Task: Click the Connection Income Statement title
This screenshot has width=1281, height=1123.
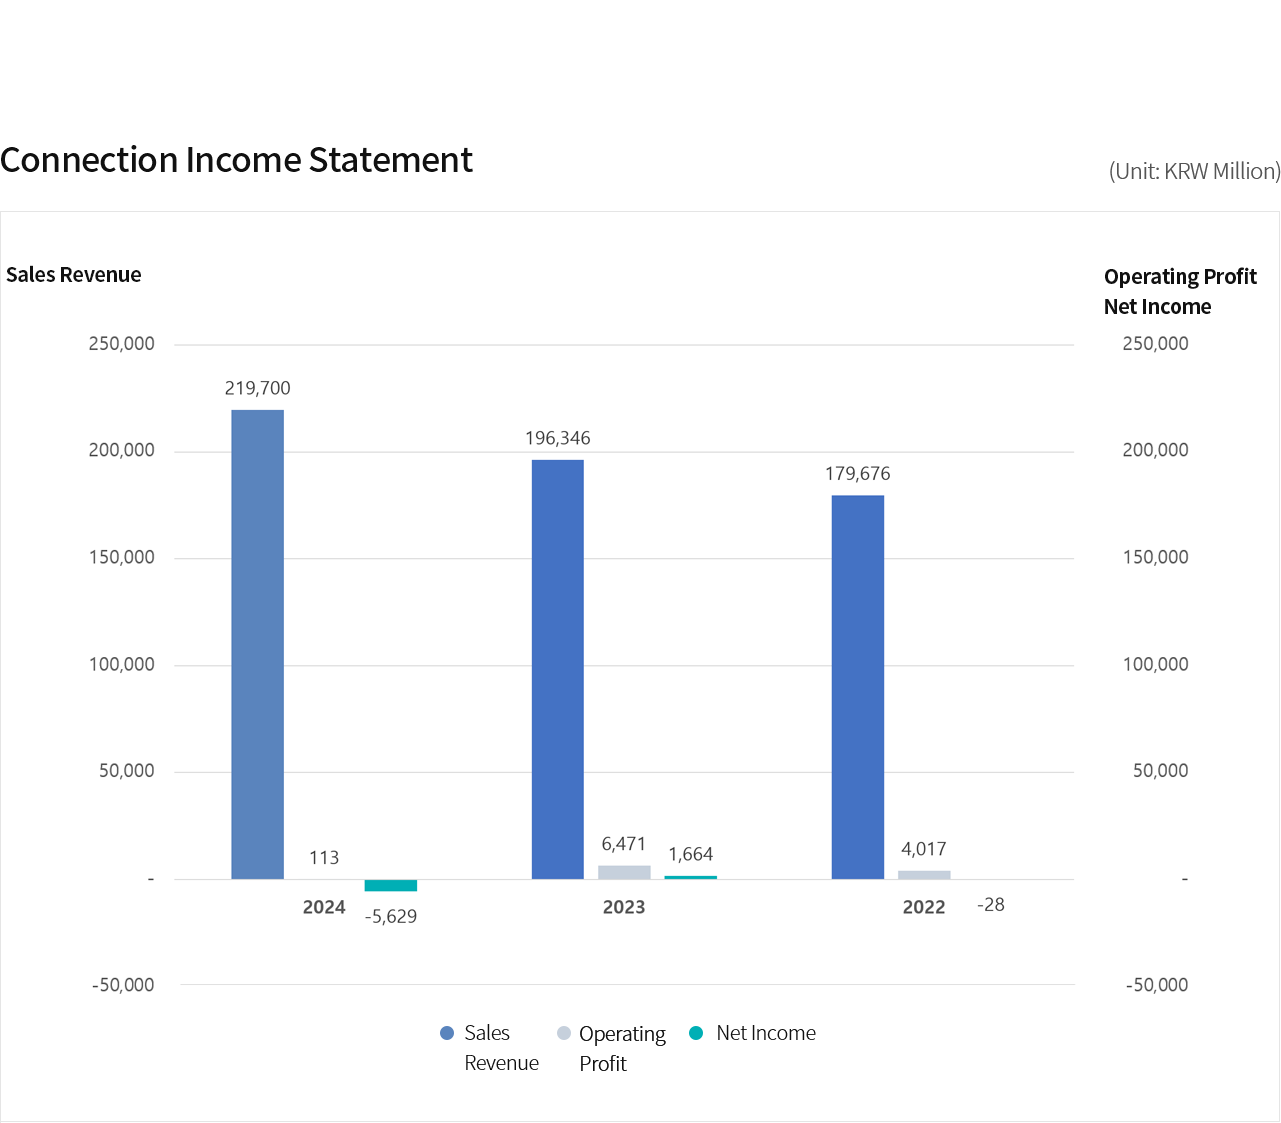Action: pyautogui.click(x=237, y=160)
